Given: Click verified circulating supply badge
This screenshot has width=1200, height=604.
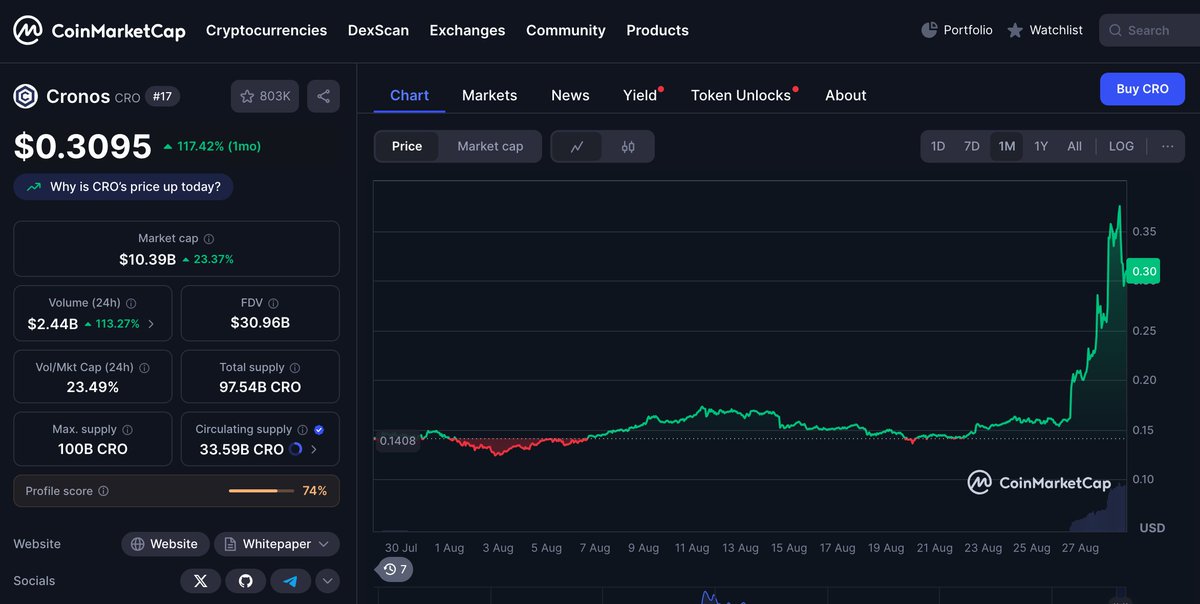Looking at the screenshot, I should click(x=319, y=429).
